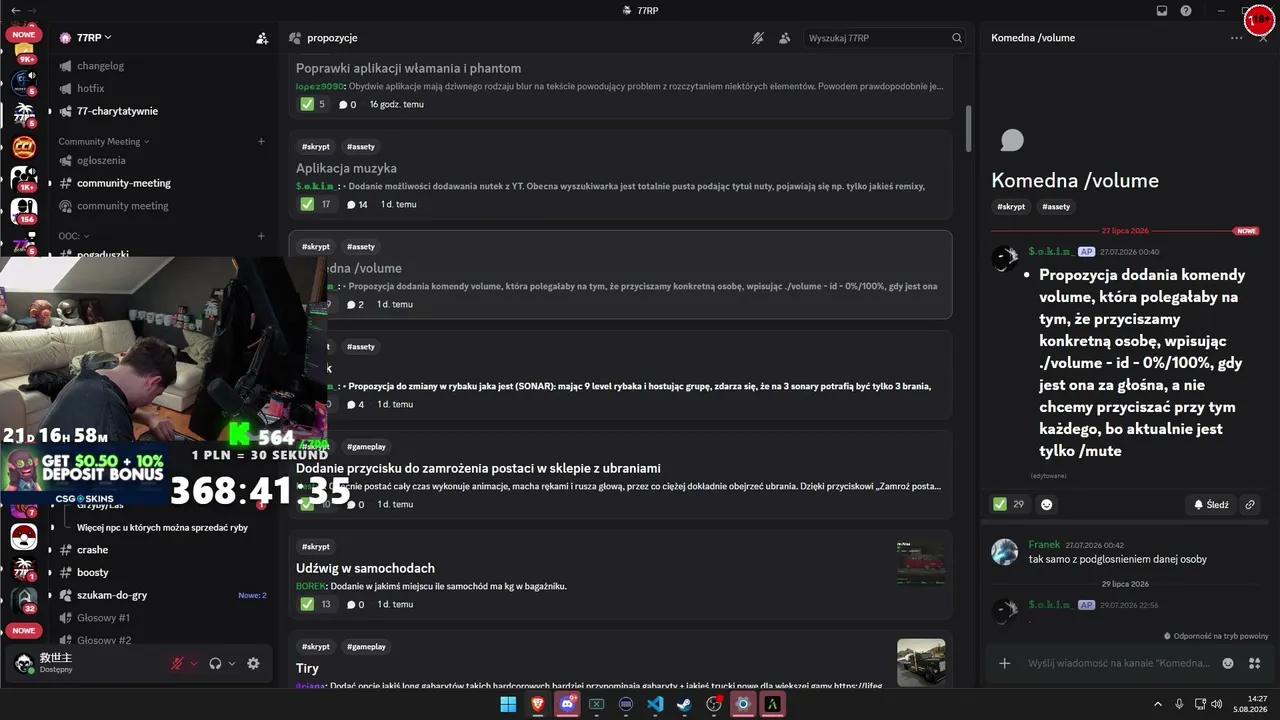1280x720 pixels.
Task: Show hidden system tray icons
Action: [1158, 704]
